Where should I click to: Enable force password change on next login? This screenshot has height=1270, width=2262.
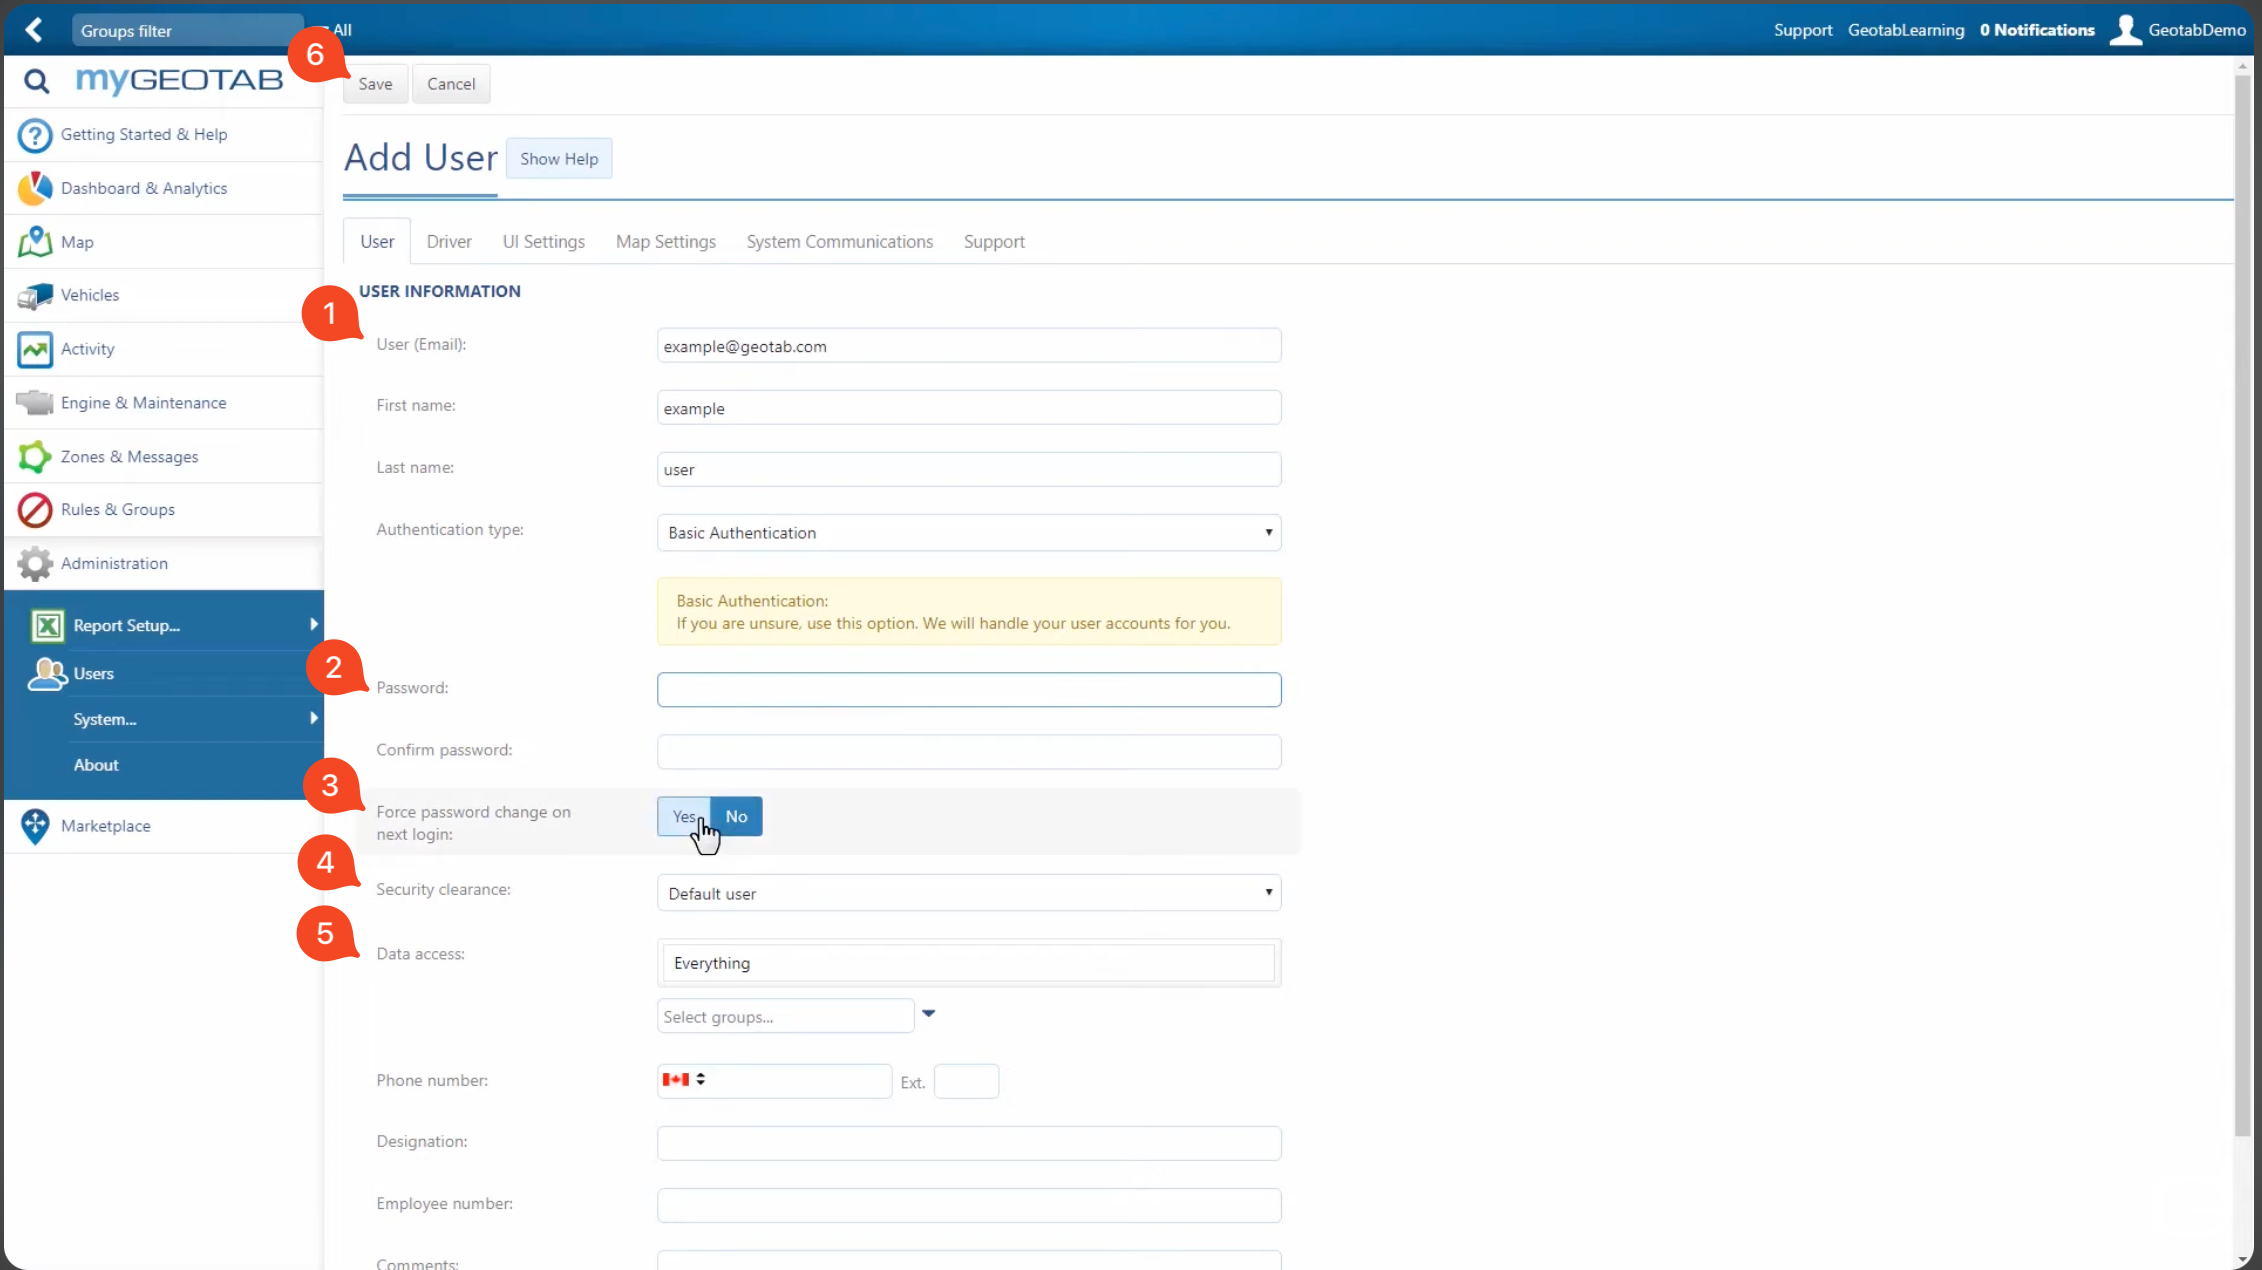[x=684, y=816]
